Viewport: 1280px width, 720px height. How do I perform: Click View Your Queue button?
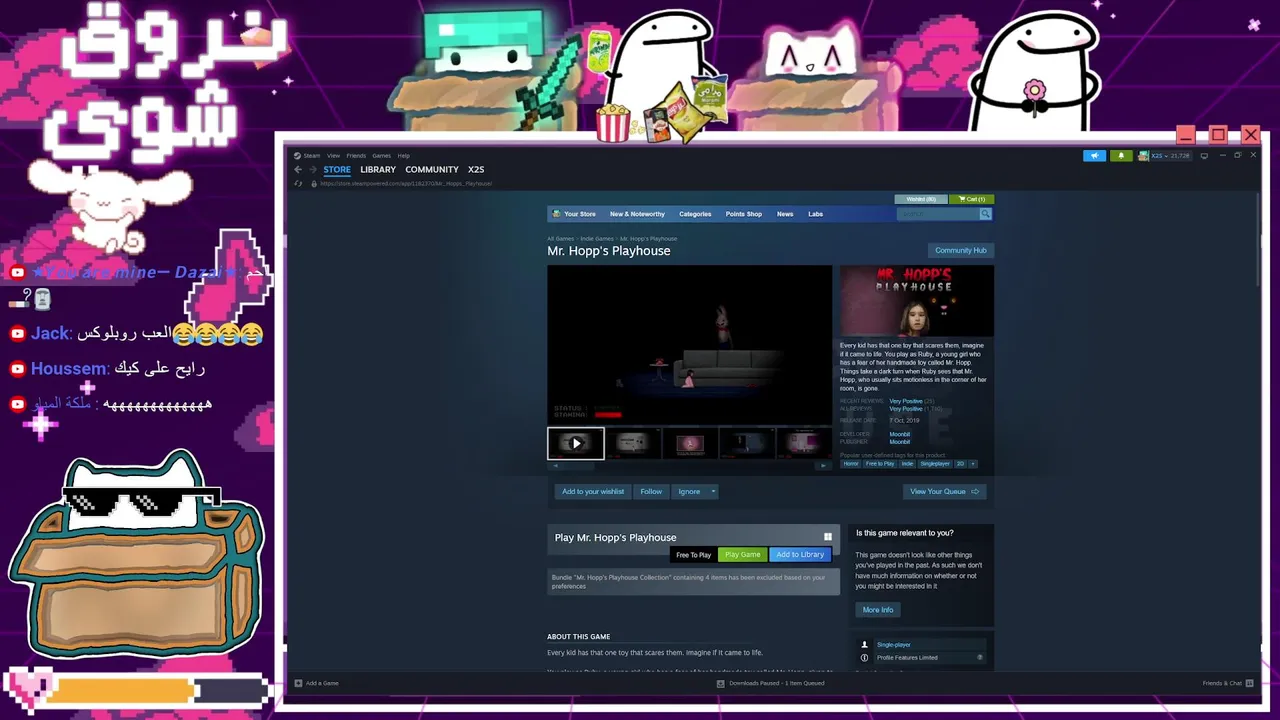tap(945, 491)
